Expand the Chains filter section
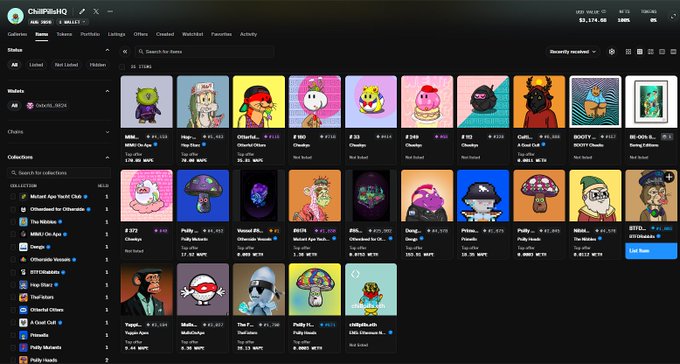The width and height of the screenshot is (680, 364). (x=107, y=132)
